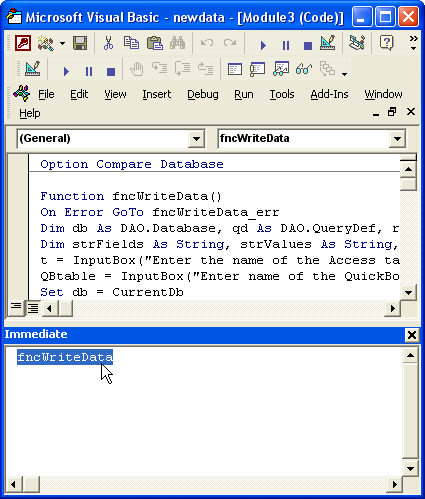Viewport: 425px width, 499px height.
Task: Switch to Procedure View button
Action: [16, 308]
